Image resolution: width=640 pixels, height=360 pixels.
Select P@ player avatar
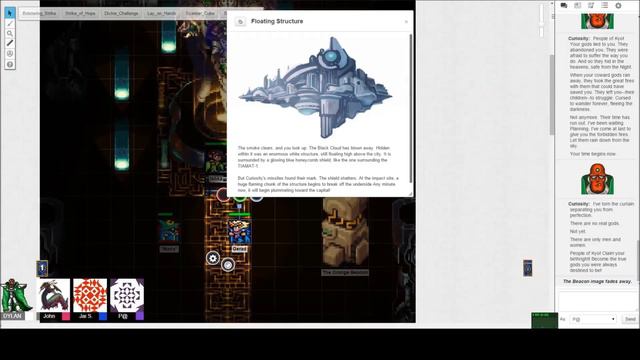point(127,296)
